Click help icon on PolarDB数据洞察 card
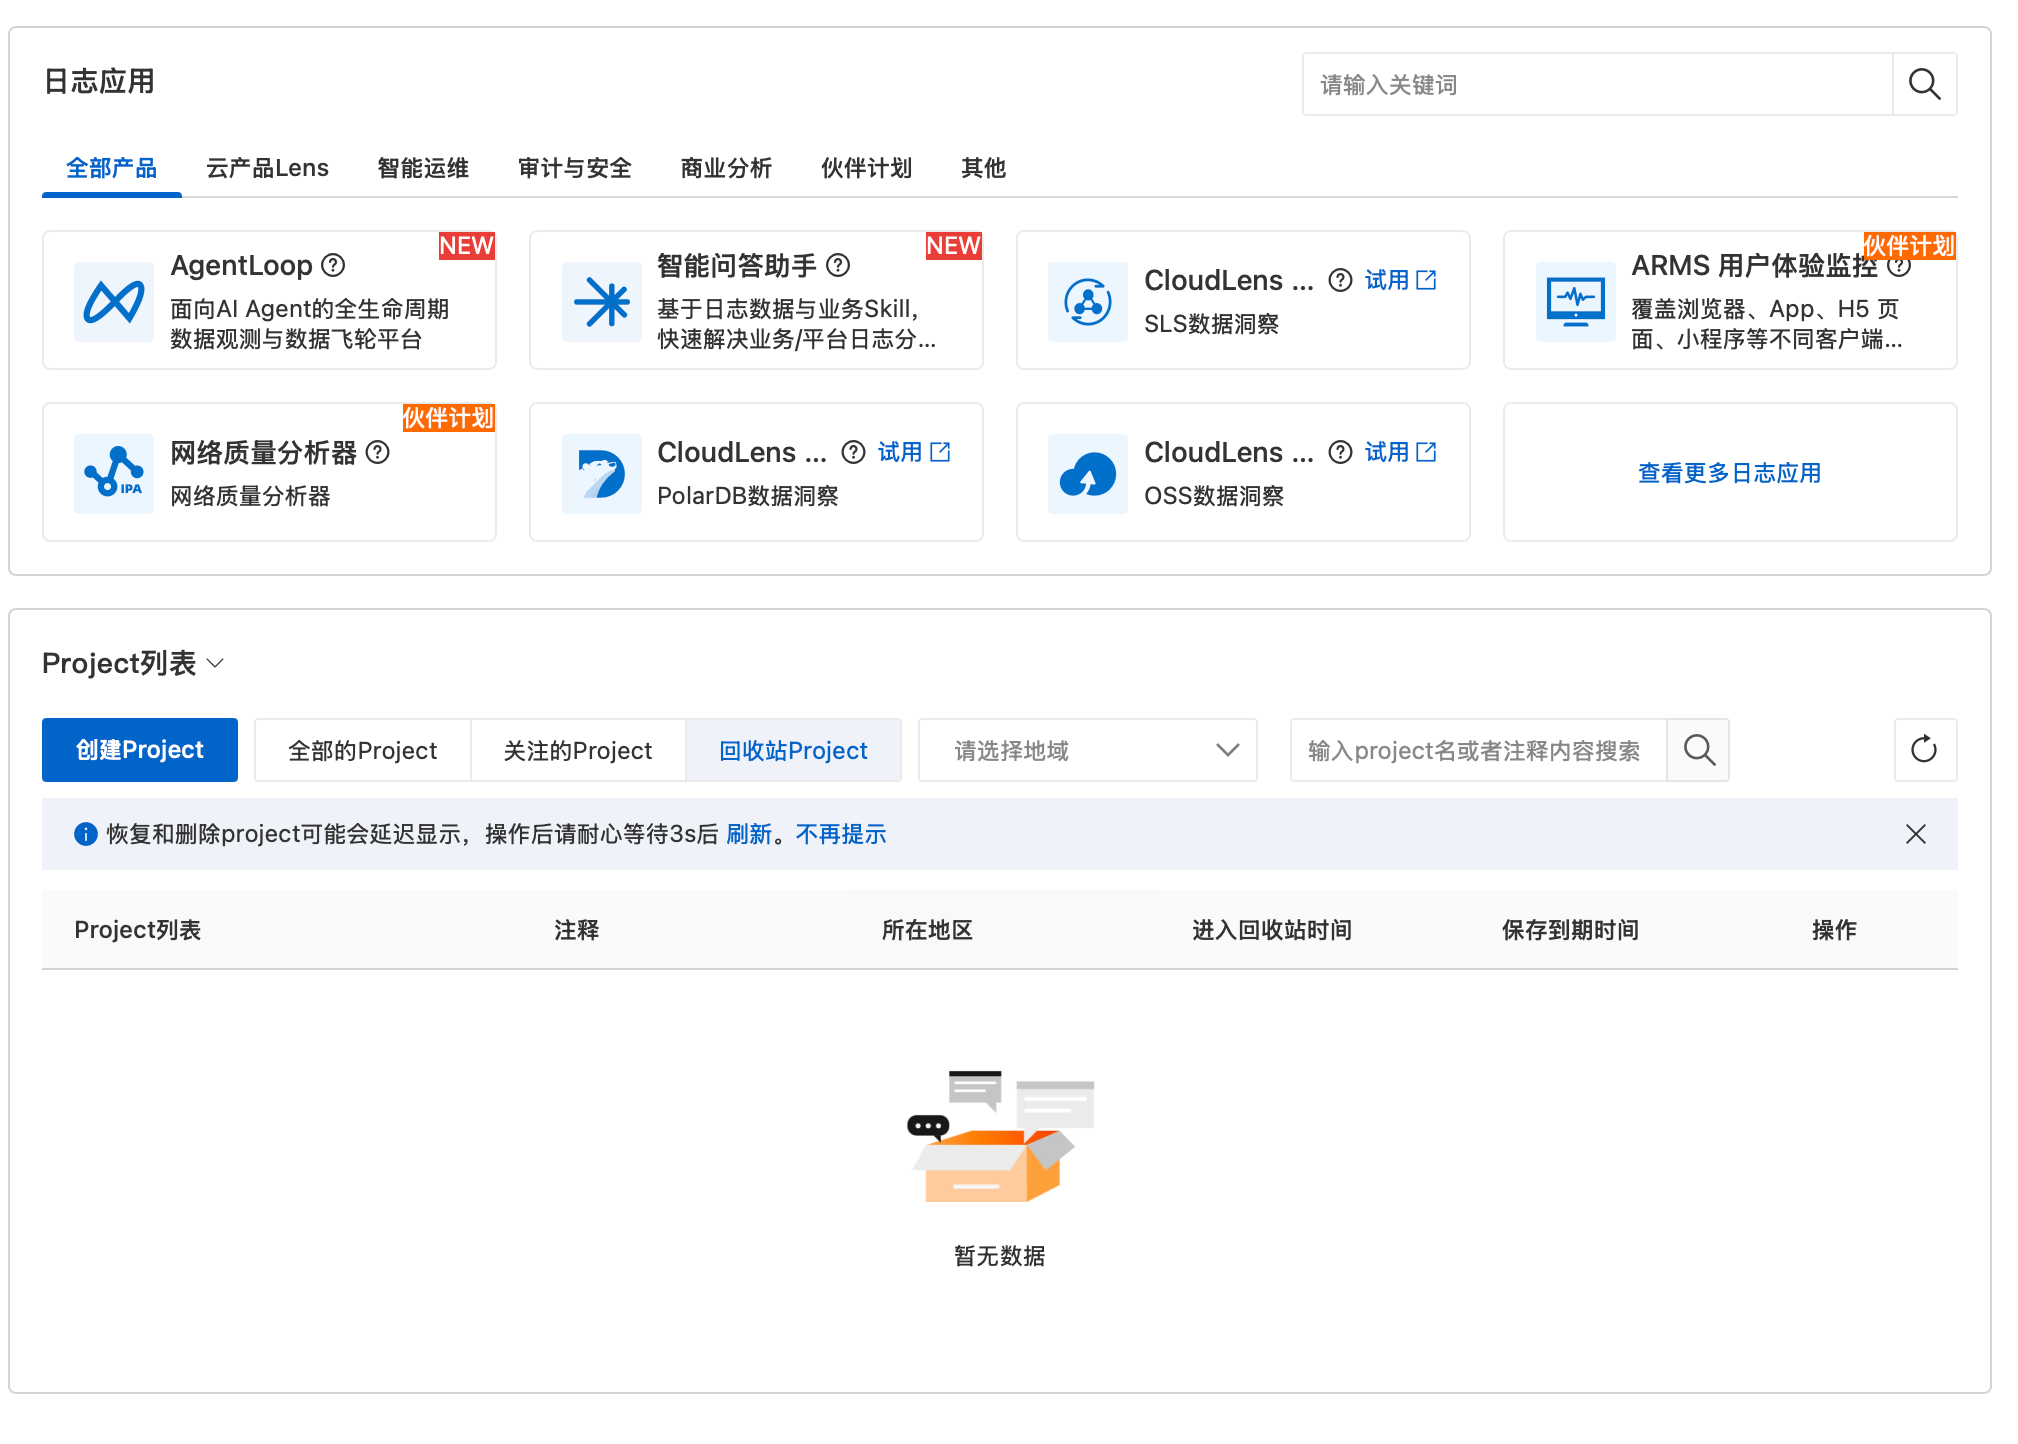 [853, 452]
